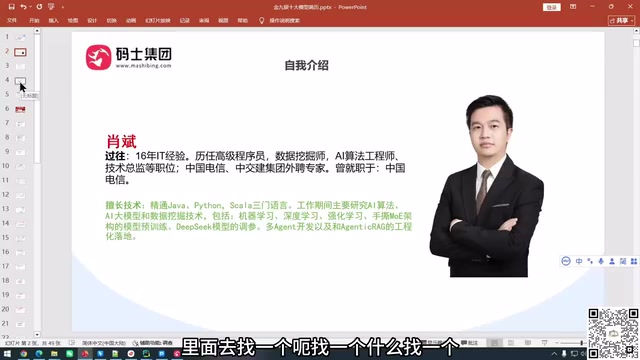Select slide 9 thumbnail in slide panel
This screenshot has height=360, width=640.
tap(20, 152)
